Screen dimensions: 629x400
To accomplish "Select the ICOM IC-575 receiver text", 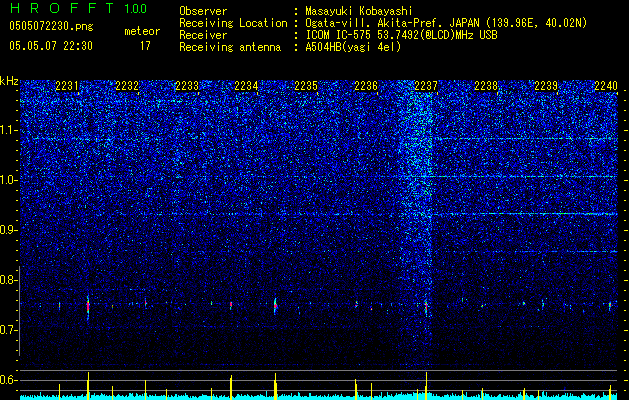I will [x=401, y=35].
